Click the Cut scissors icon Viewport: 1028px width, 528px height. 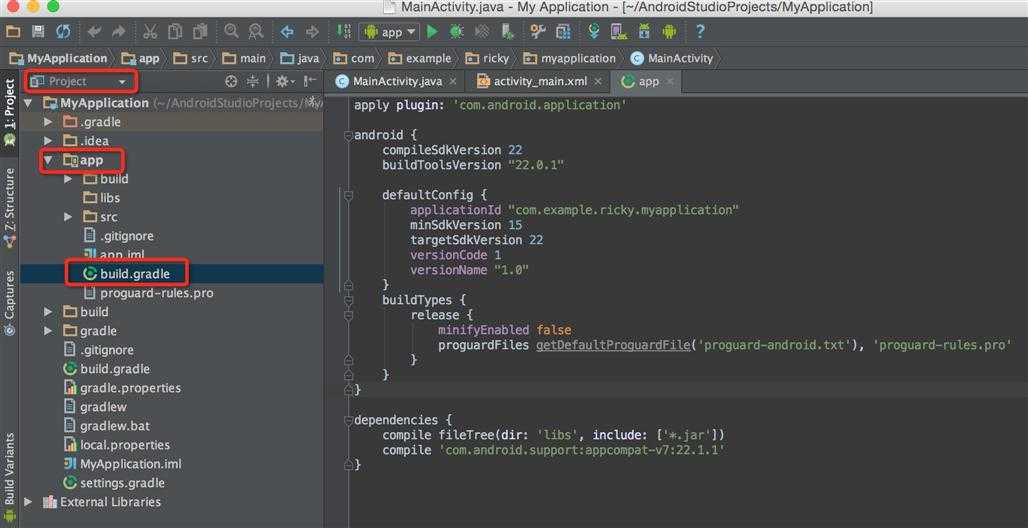tap(150, 31)
